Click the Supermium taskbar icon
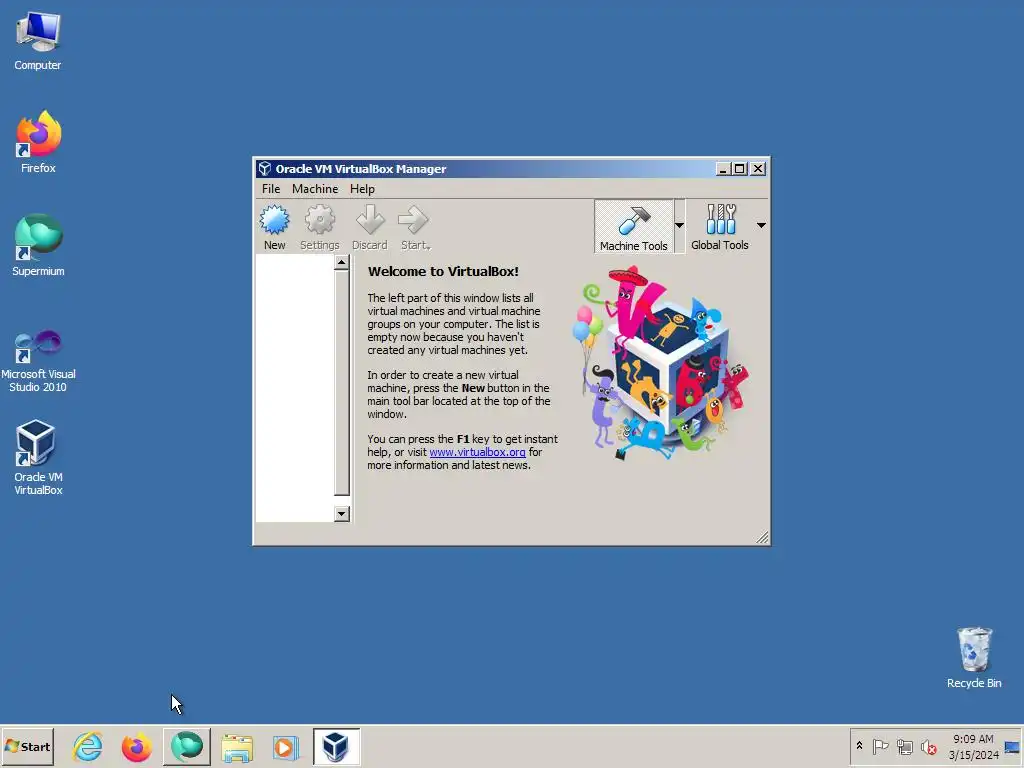Image resolution: width=1024 pixels, height=768 pixels. tap(187, 746)
